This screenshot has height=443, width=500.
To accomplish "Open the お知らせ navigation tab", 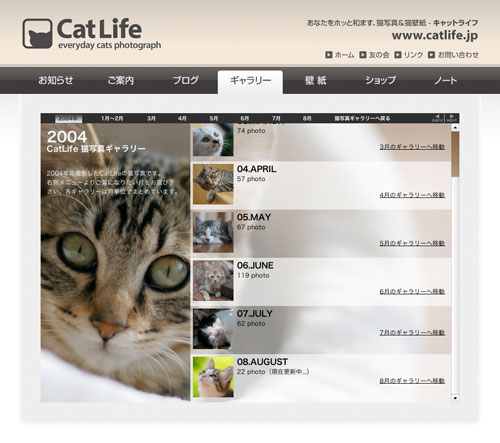I will pos(56,80).
